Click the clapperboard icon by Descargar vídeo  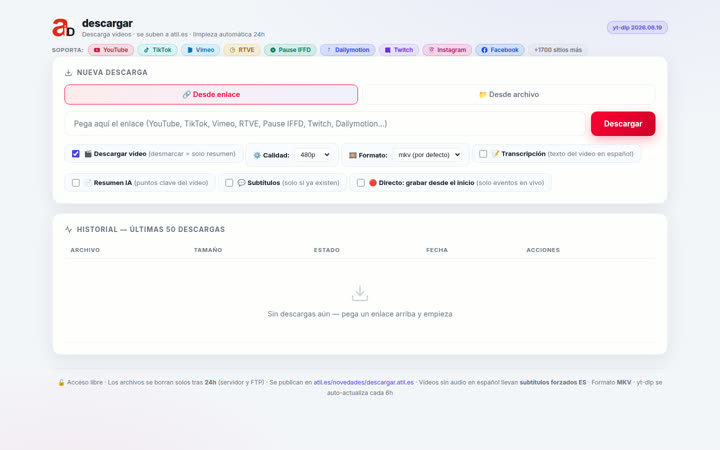88,154
